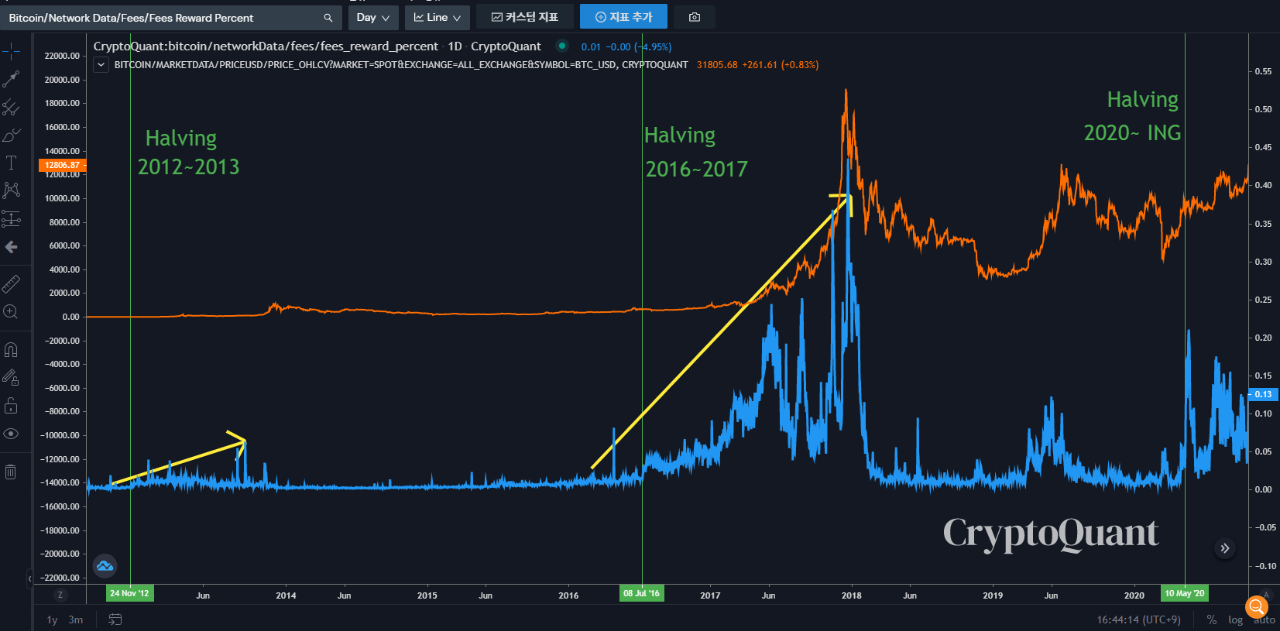Open the Day timeframe dropdown
1280x631 pixels.
point(372,16)
